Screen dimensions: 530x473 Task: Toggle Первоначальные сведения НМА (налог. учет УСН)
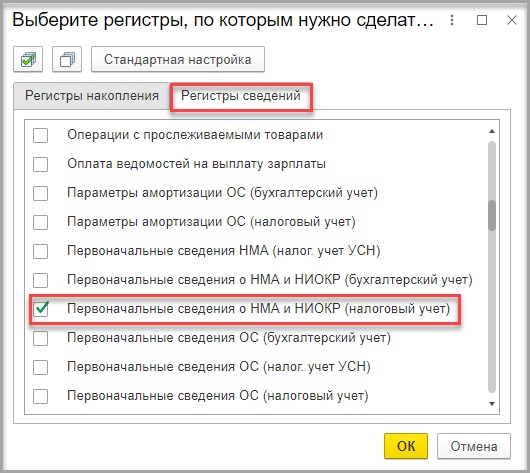coord(40,251)
